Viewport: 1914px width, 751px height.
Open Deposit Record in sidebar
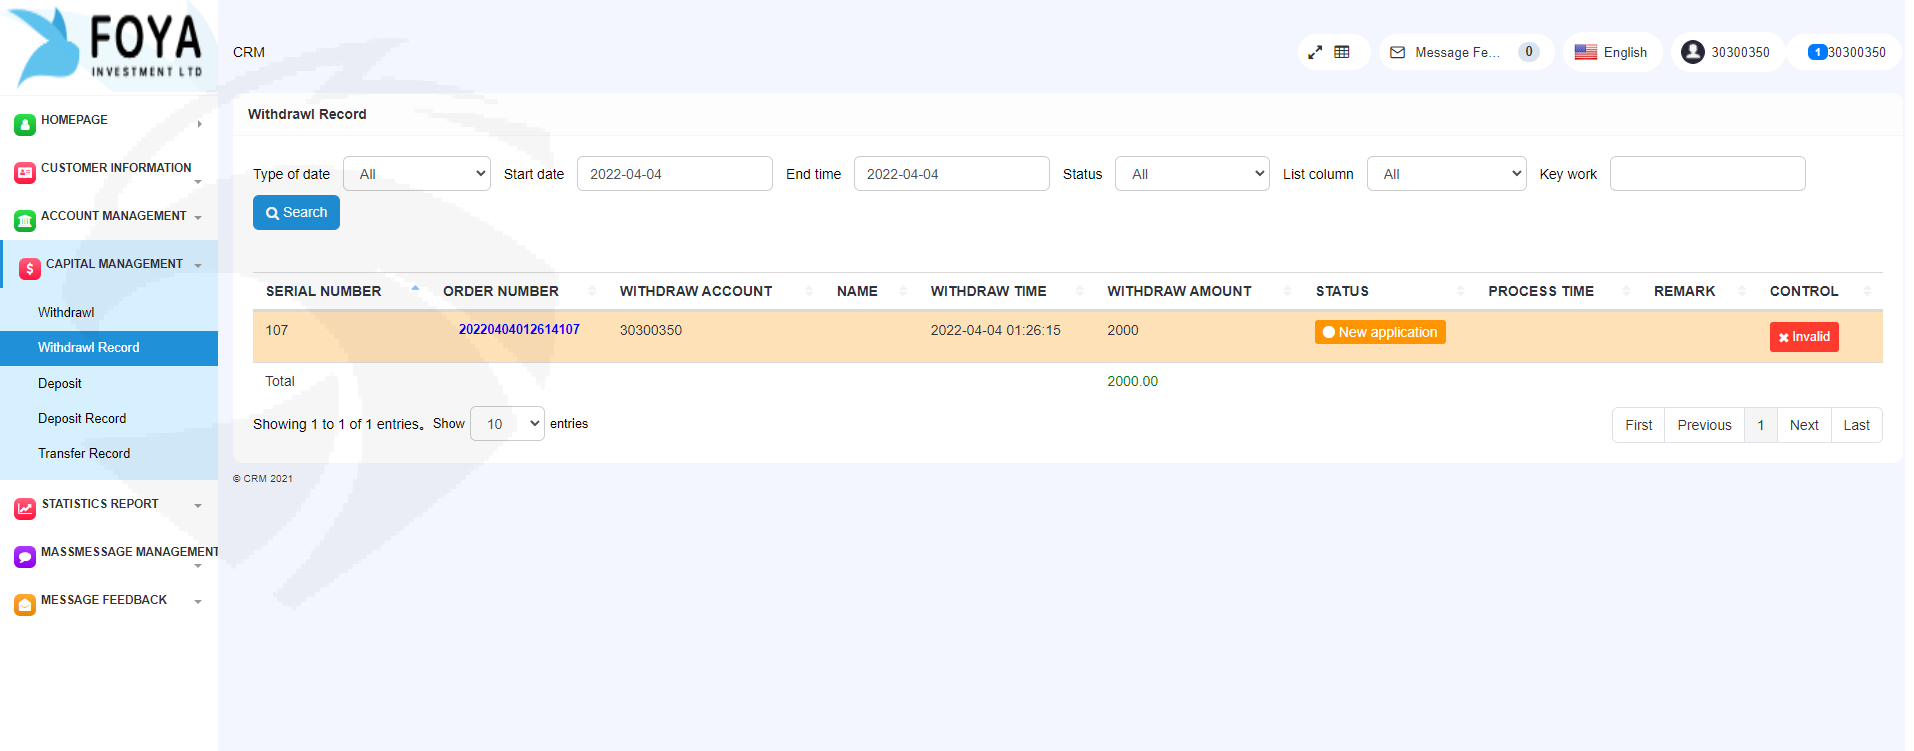coord(82,418)
